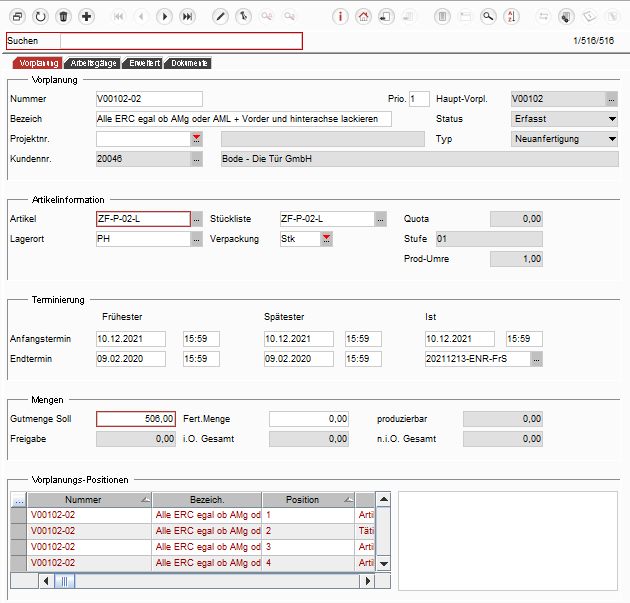
Task: Click the pencil edit icon
Action: [x=220, y=16]
